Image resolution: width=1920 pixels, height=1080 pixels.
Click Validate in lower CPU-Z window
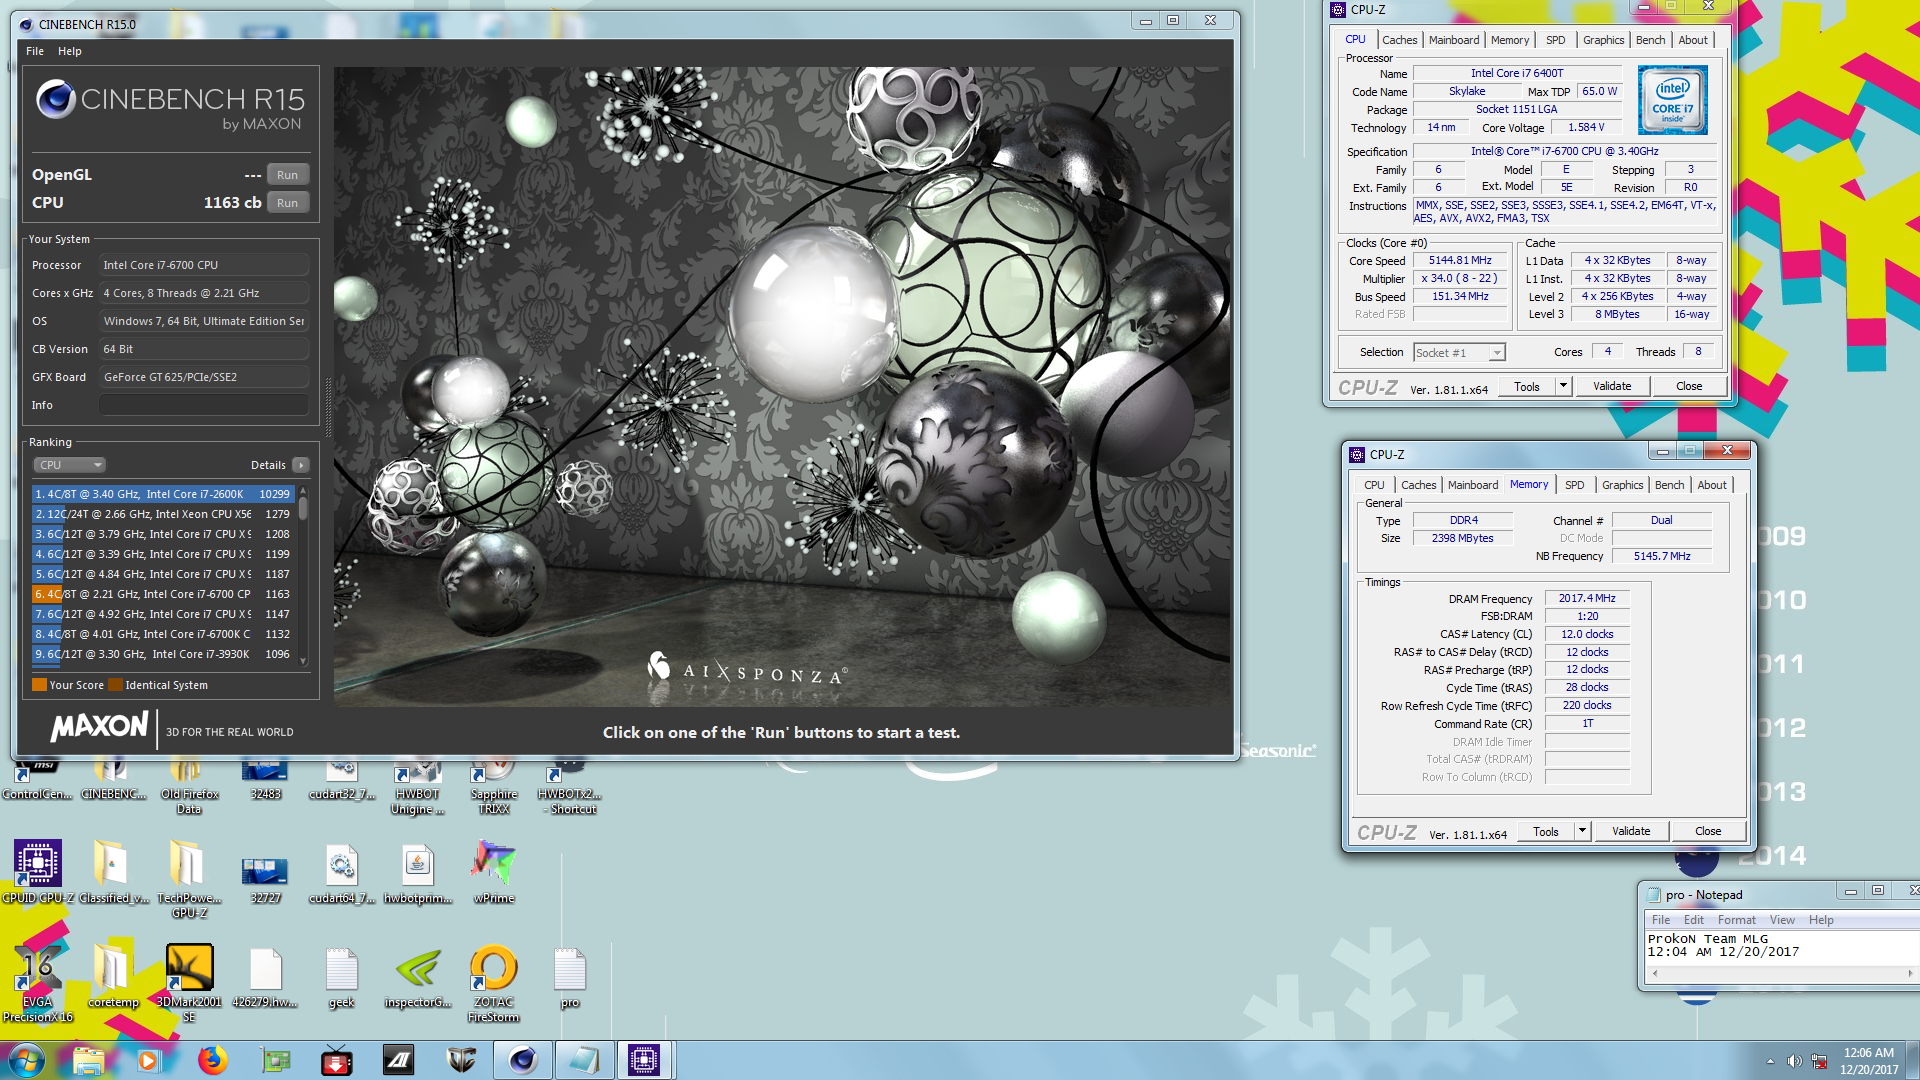point(1631,831)
